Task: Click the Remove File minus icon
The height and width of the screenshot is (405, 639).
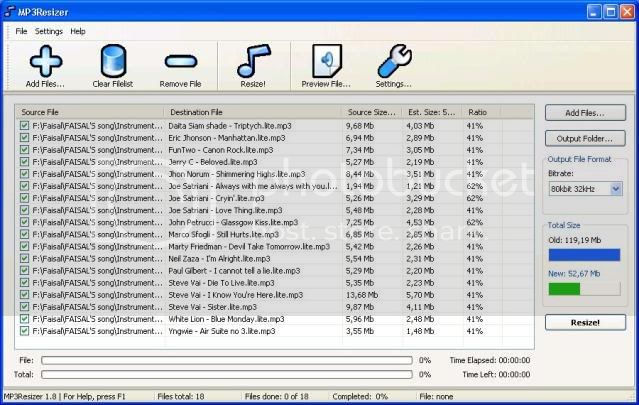Action: pos(181,62)
